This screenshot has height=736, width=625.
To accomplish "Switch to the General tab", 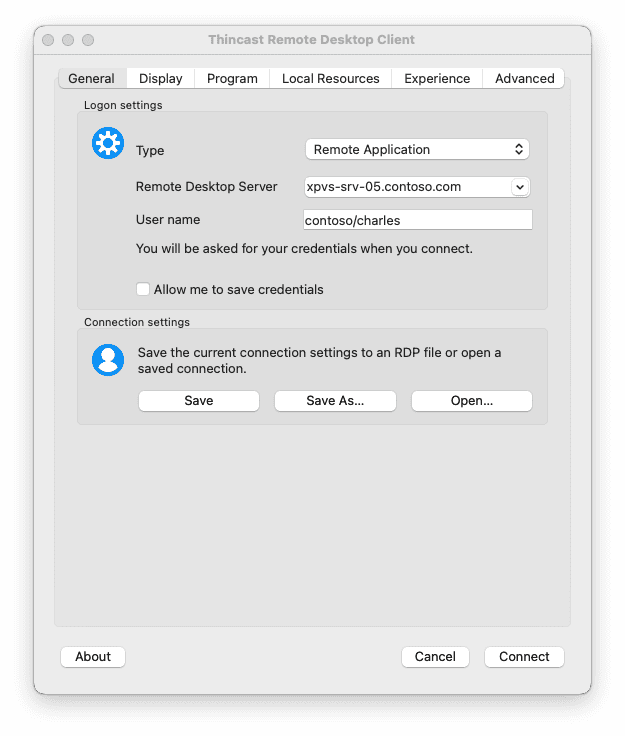I will point(91,78).
